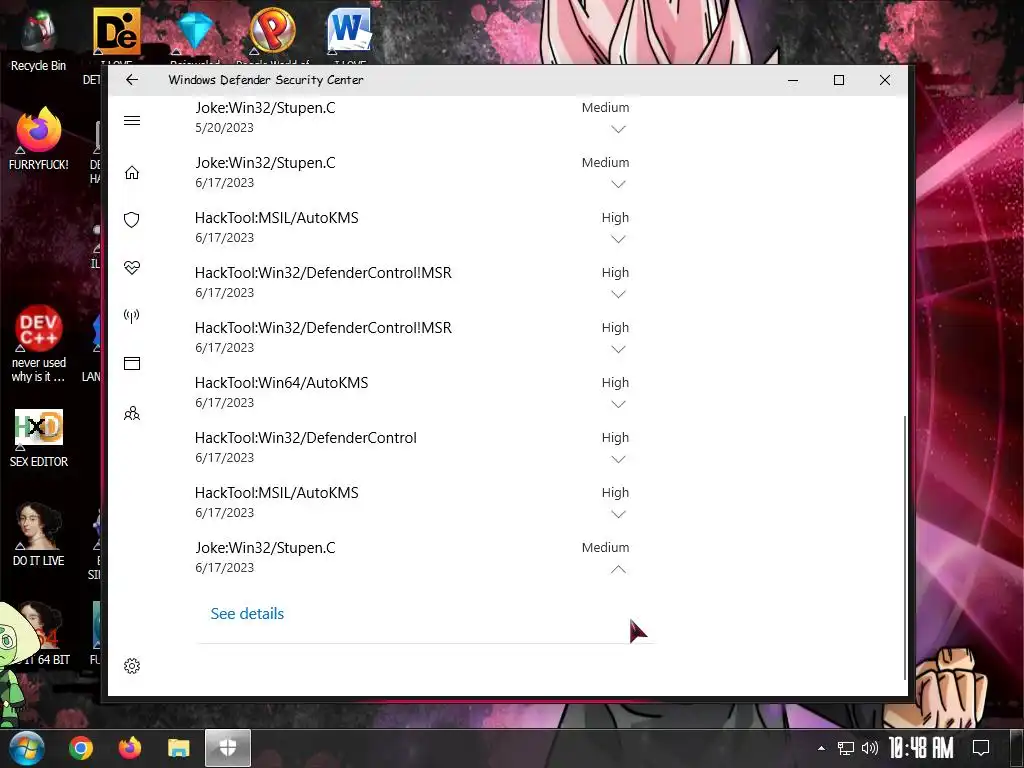Open Virus & threat protection shield icon
The width and height of the screenshot is (1024, 768).
[132, 219]
